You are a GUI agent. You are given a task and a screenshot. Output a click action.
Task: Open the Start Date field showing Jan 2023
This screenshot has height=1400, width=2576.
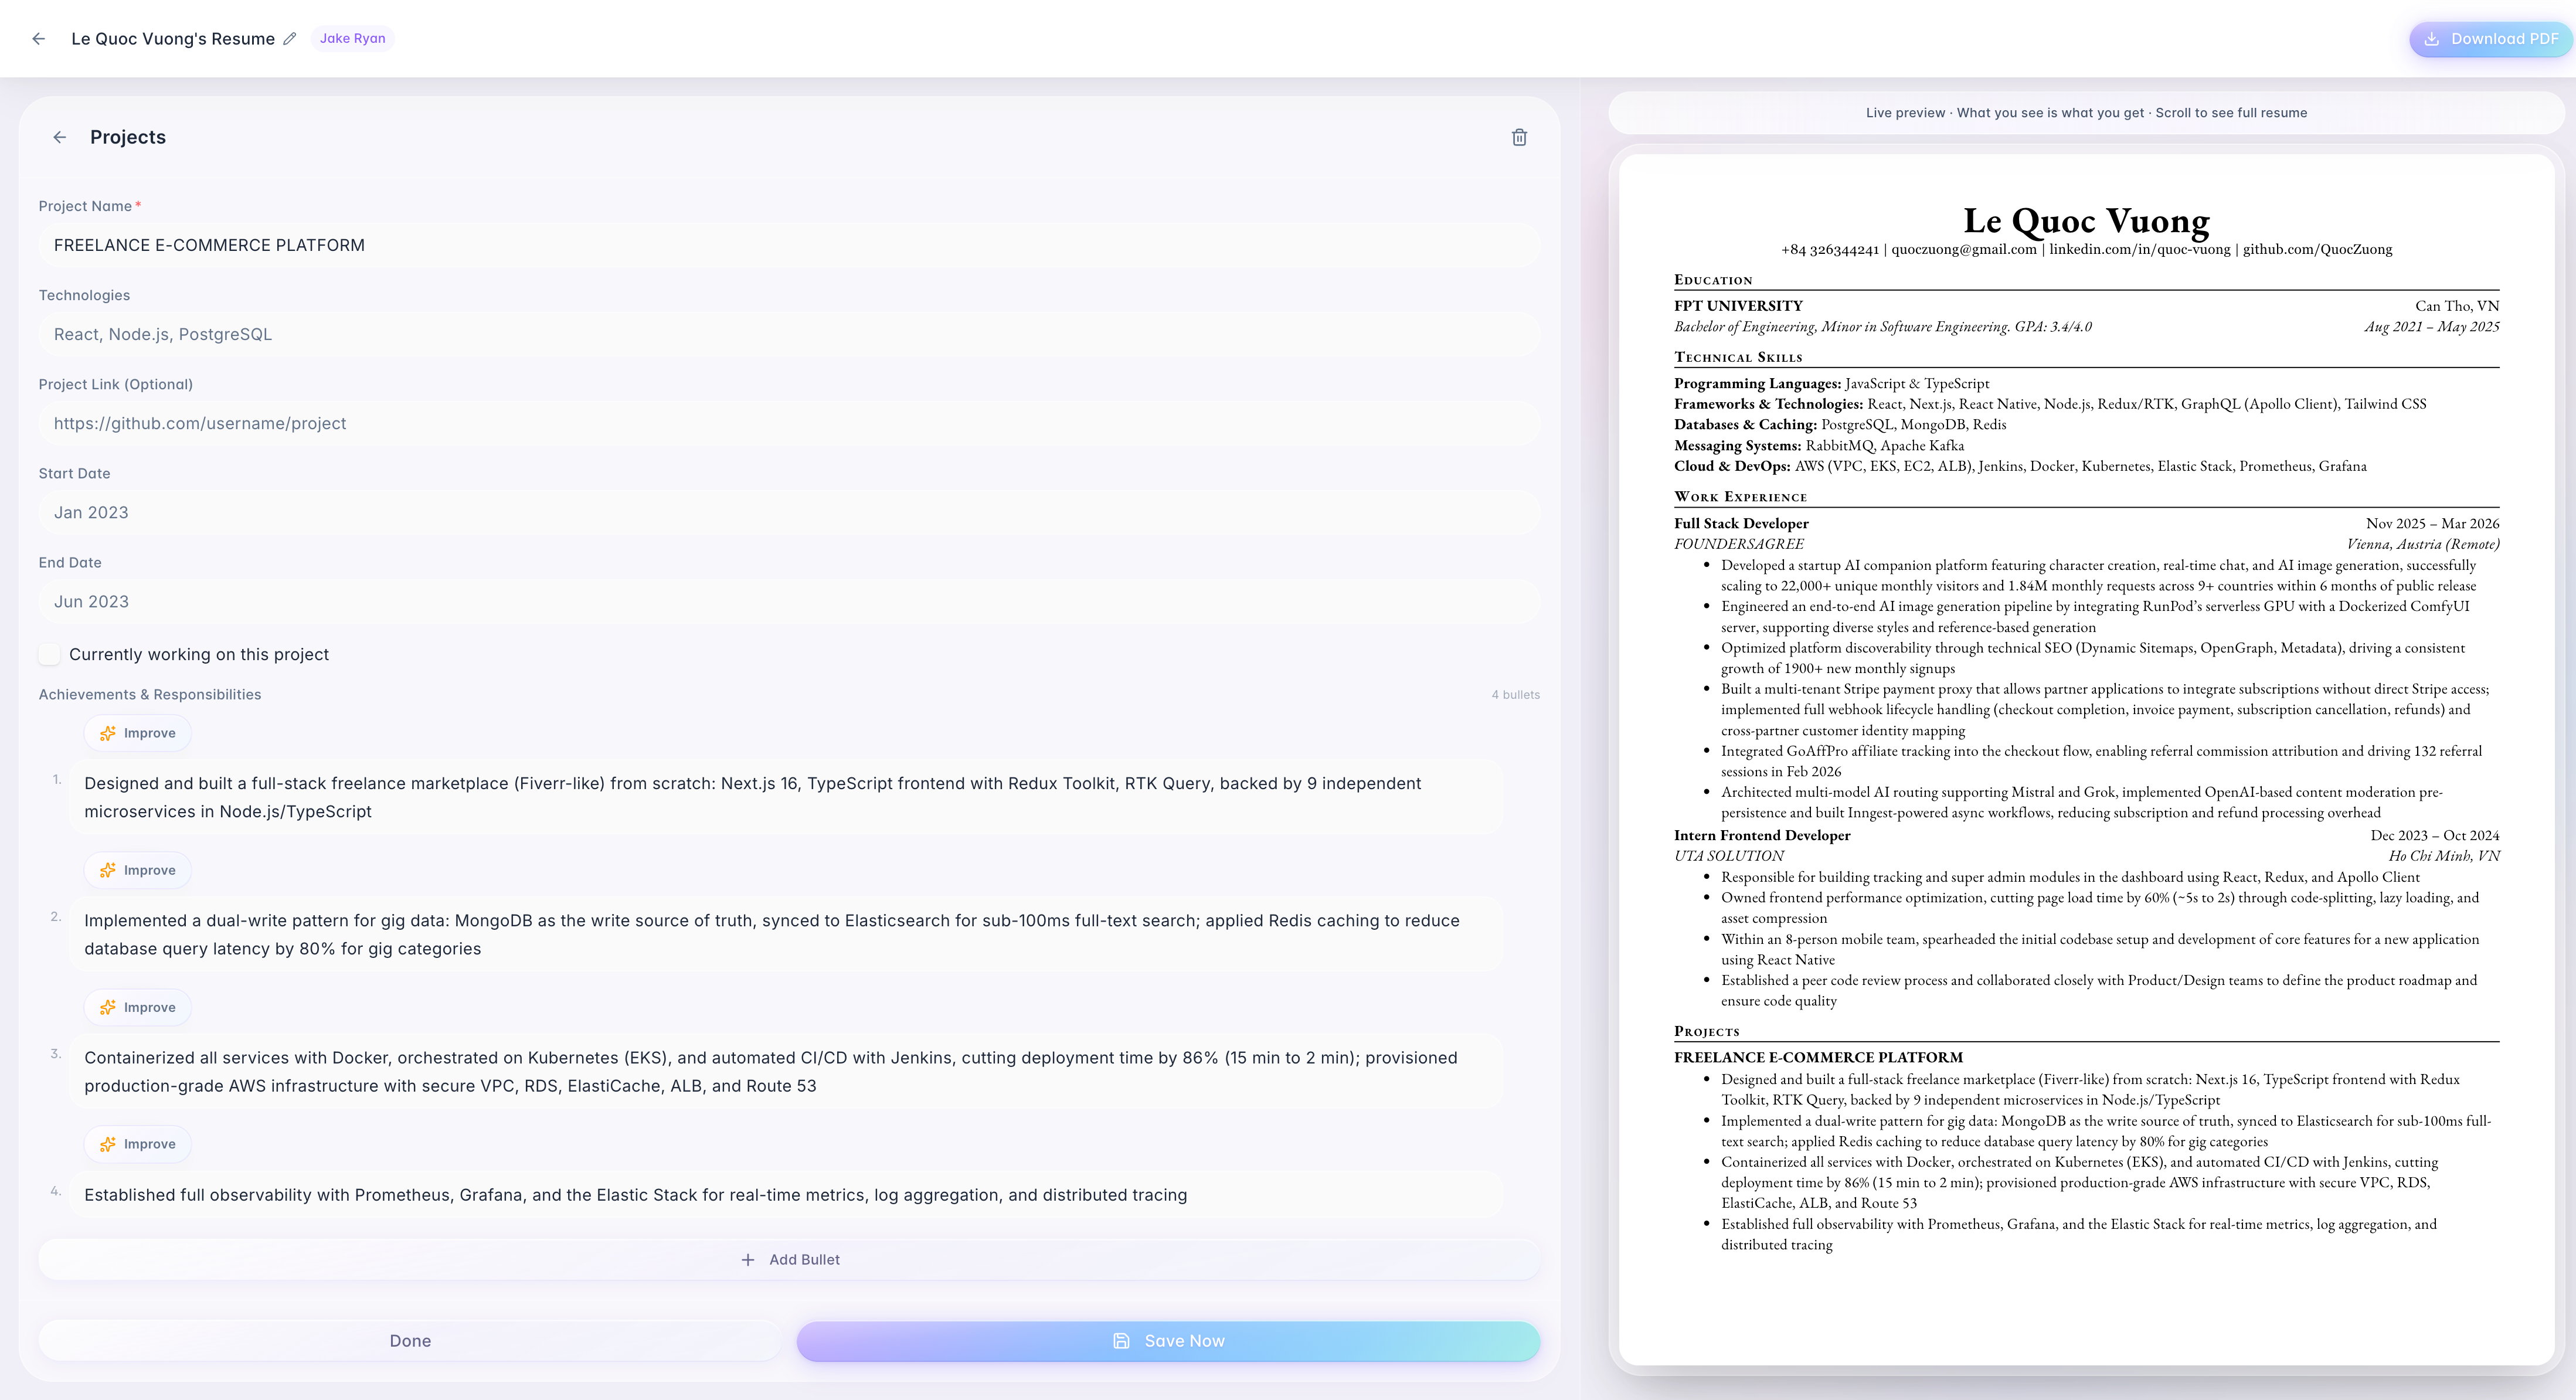pyautogui.click(x=789, y=512)
